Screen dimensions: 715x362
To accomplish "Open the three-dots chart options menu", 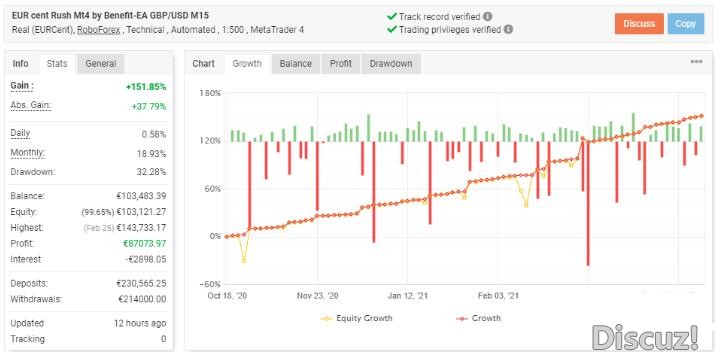I will pos(696,62).
